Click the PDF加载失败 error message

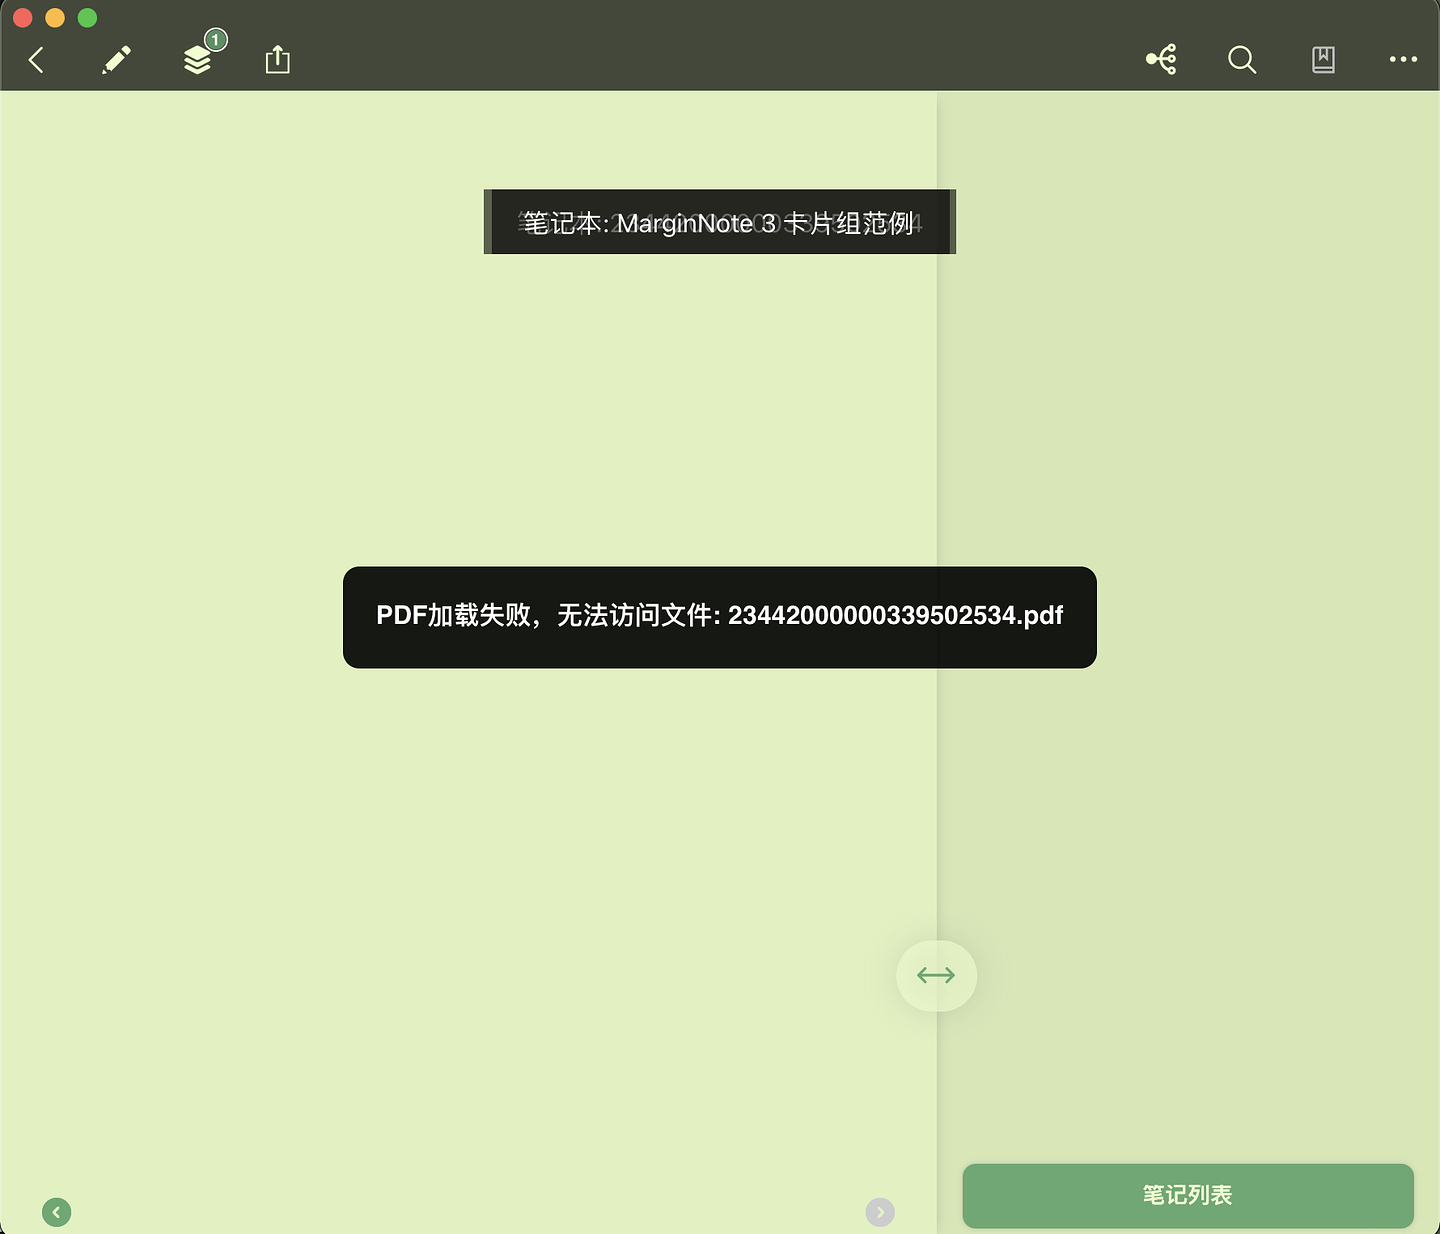point(720,616)
